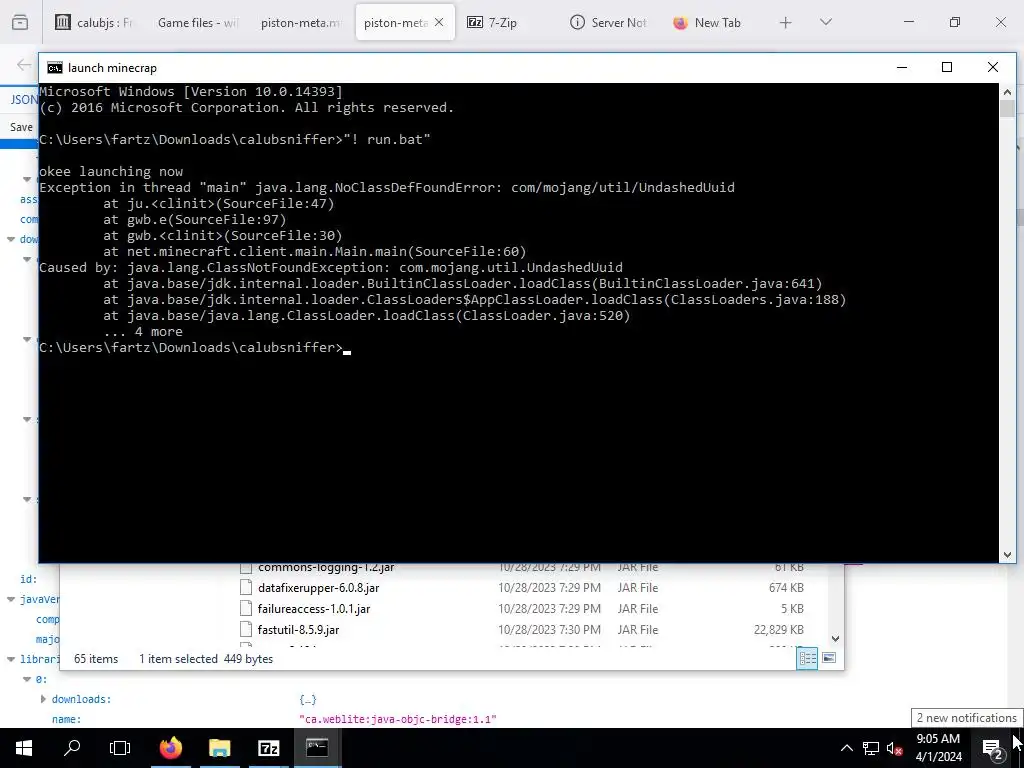The height and width of the screenshot is (768, 1024).
Task: Click the ca.weblite:java-objc-bridge:1.1 value
Action: tap(398, 720)
